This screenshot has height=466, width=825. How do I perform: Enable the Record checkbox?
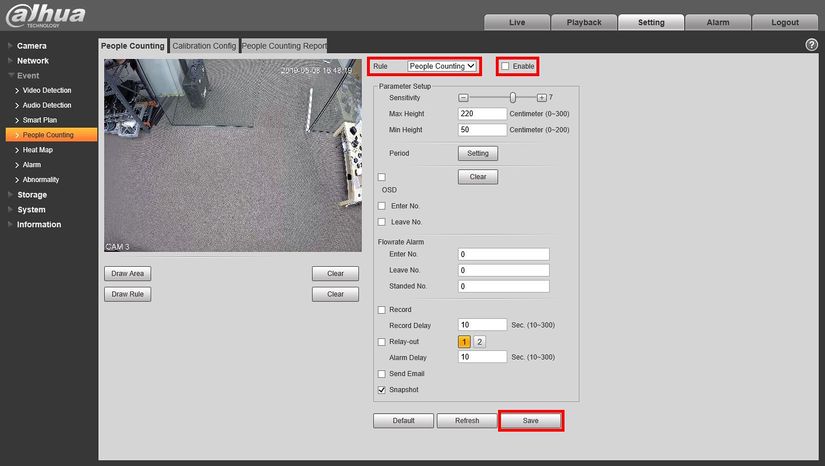pos(381,310)
